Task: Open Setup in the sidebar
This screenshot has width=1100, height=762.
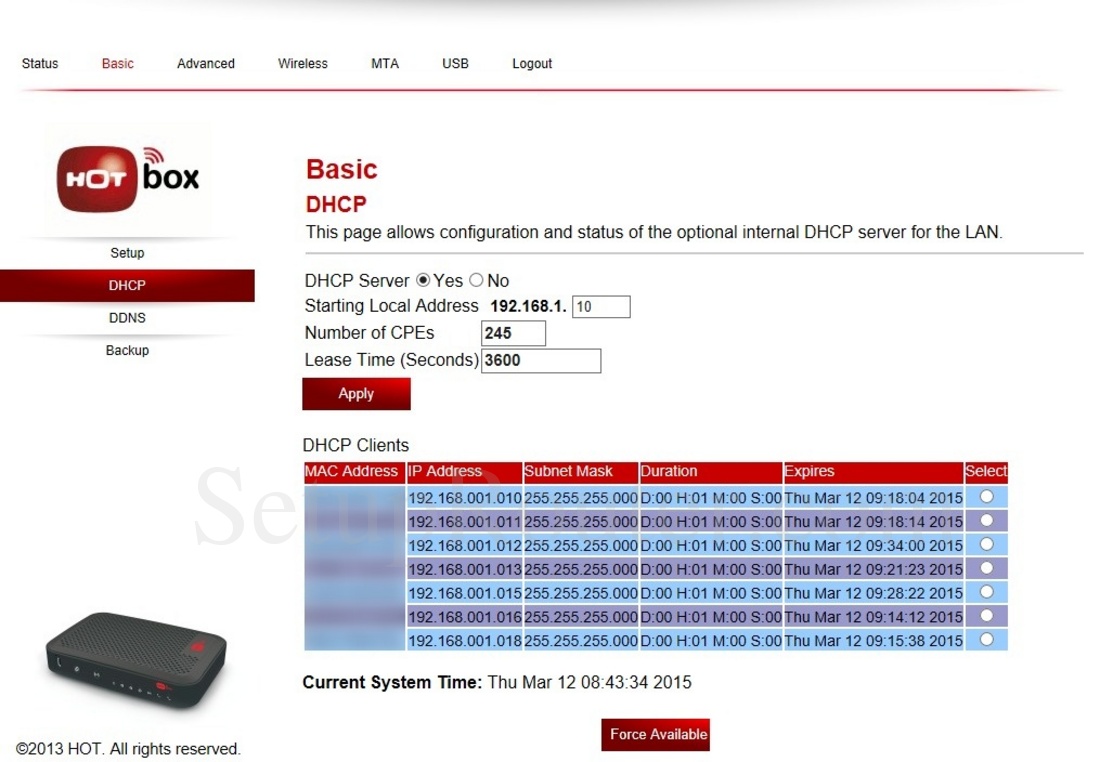Action: coord(127,253)
